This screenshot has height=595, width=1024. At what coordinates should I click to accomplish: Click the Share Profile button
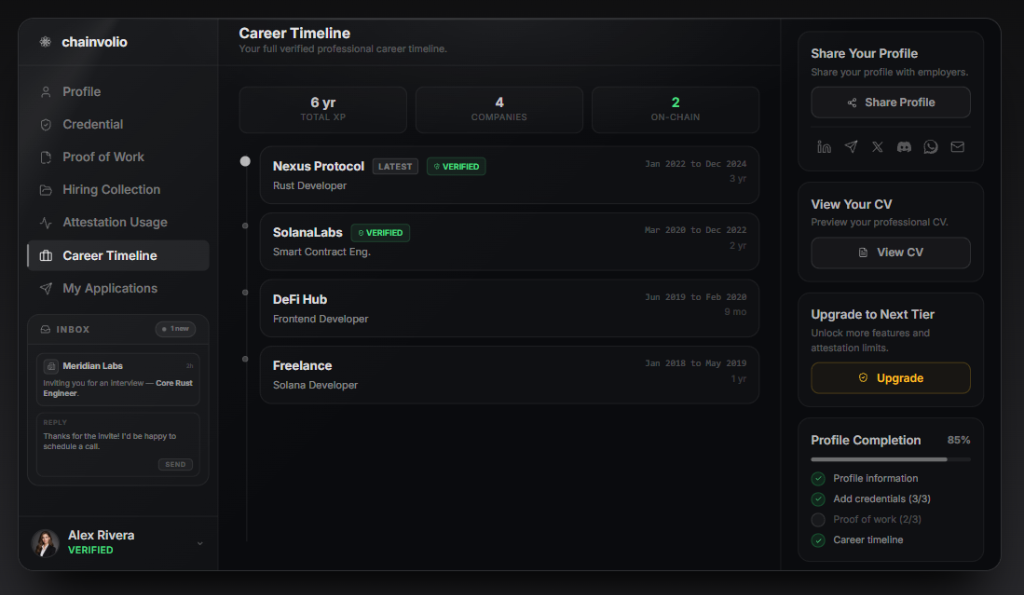coord(890,103)
